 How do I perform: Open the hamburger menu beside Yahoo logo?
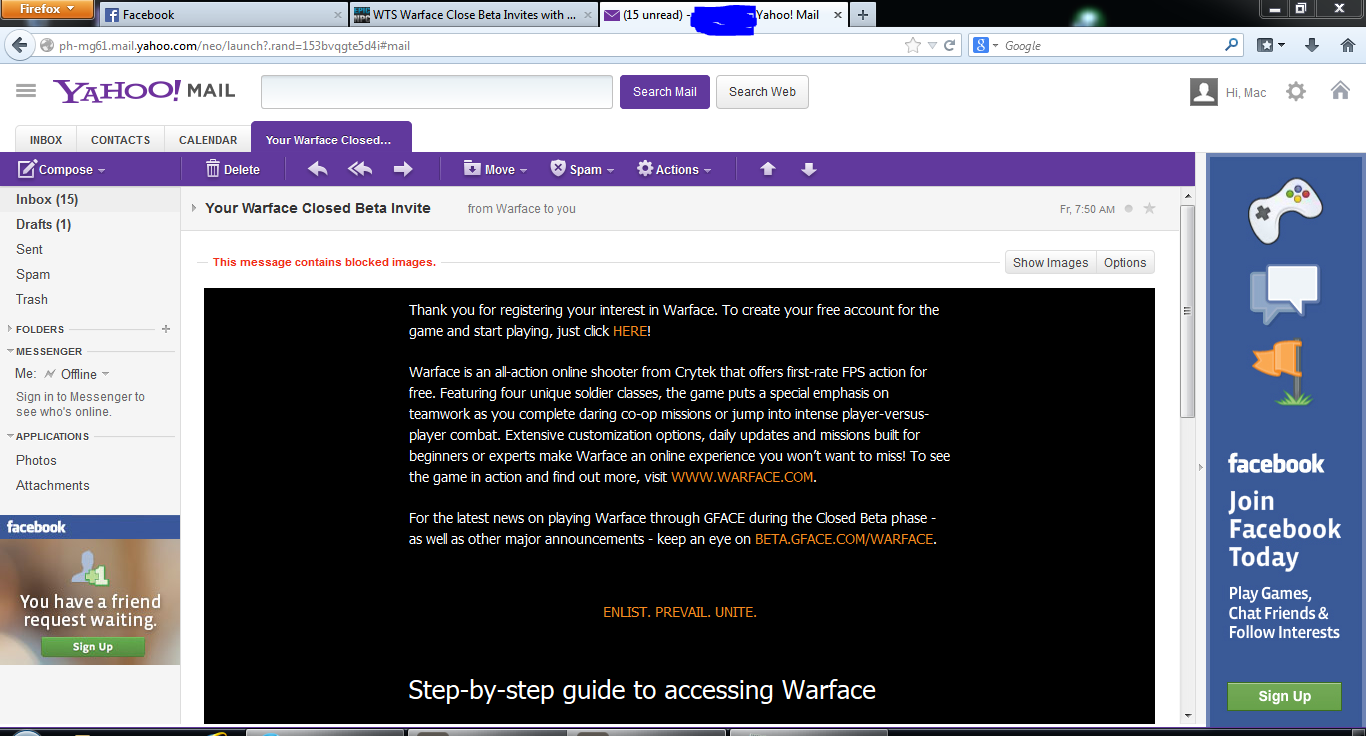point(26,91)
